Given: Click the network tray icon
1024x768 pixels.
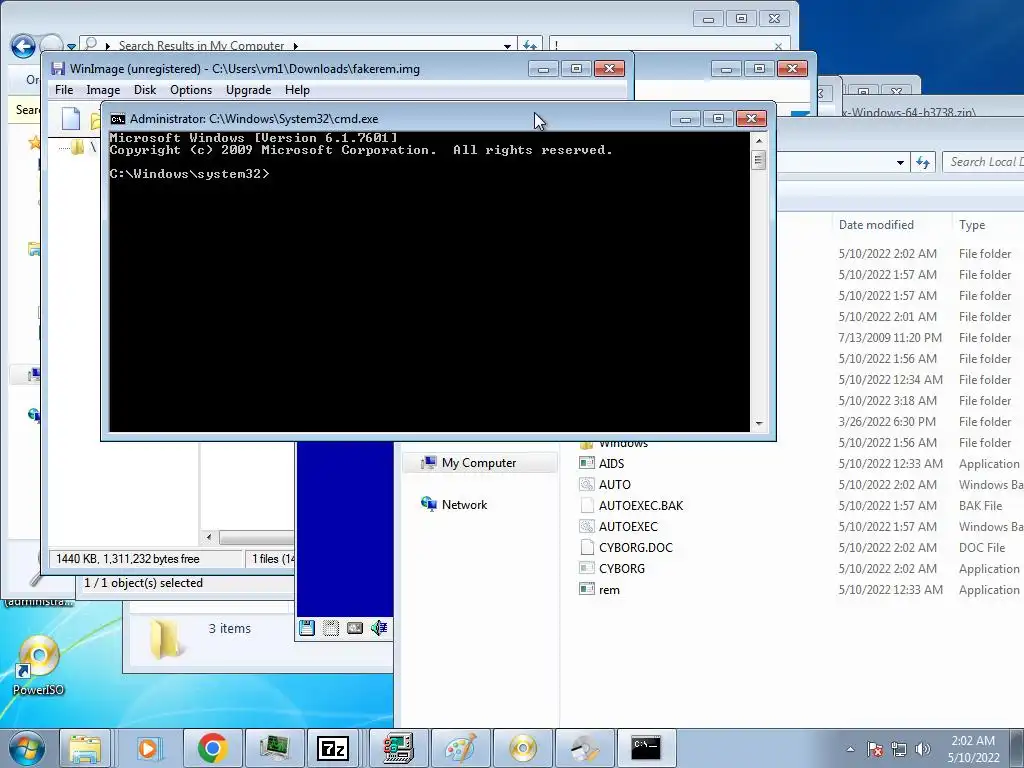Looking at the screenshot, I should [899, 749].
